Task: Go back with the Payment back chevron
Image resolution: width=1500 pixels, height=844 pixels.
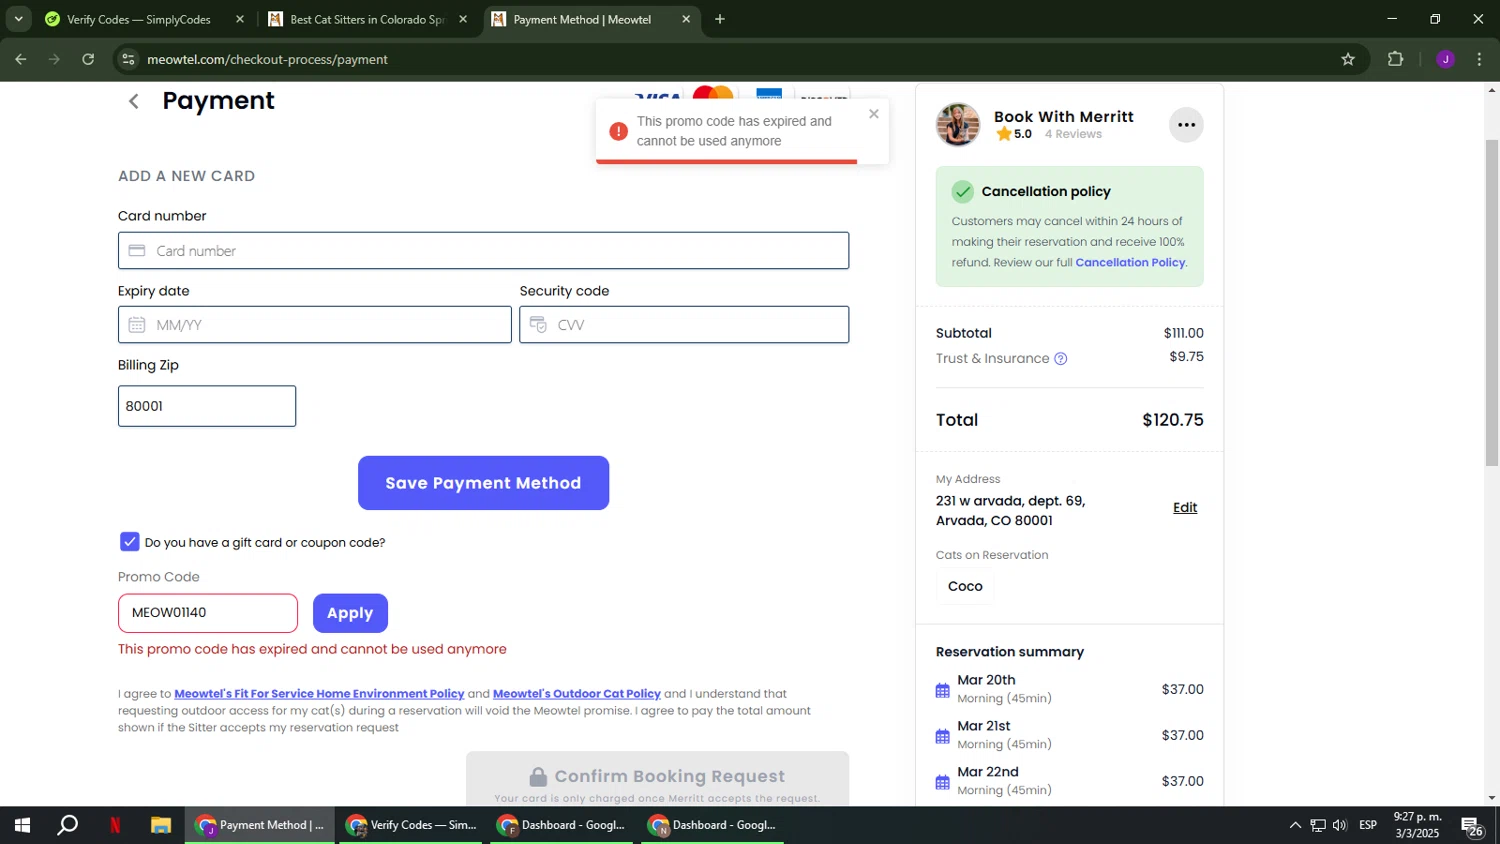Action: [x=134, y=101]
